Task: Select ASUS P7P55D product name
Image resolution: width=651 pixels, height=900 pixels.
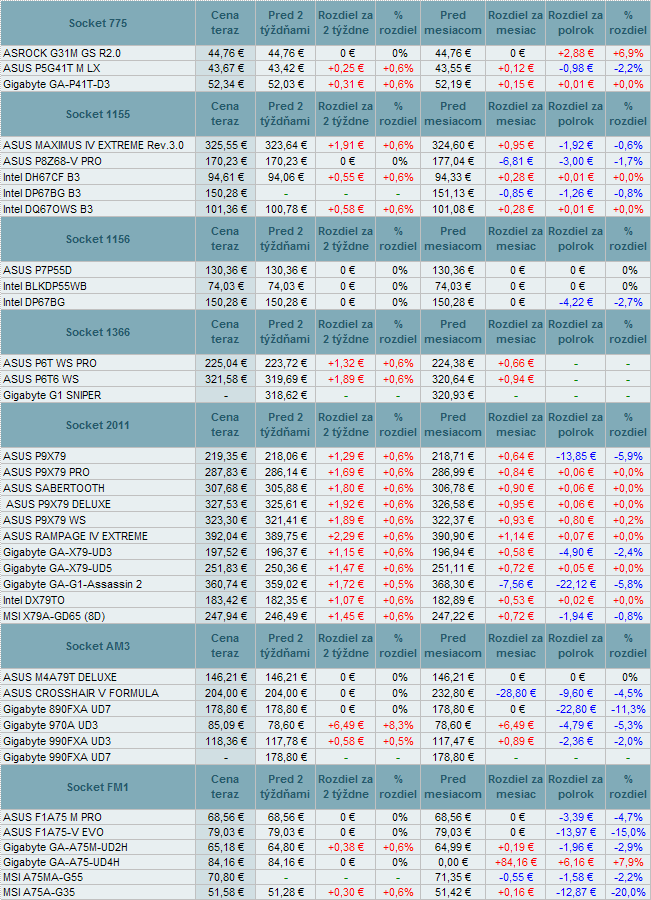Action: tap(37, 270)
